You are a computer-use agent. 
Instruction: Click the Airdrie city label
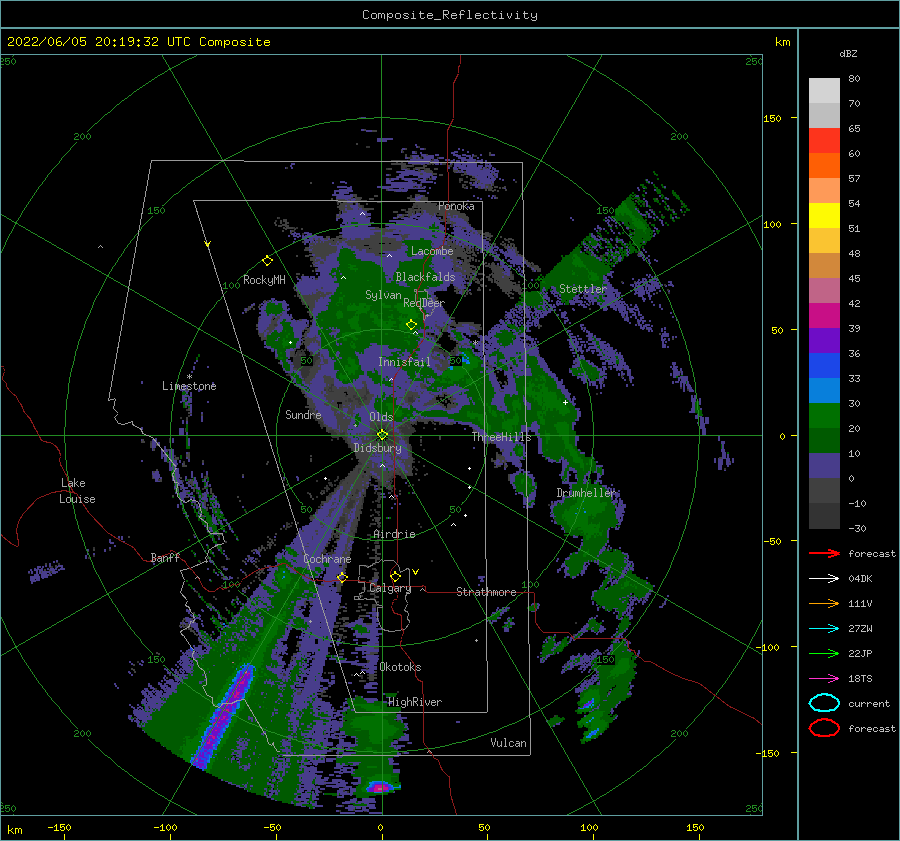point(394,534)
